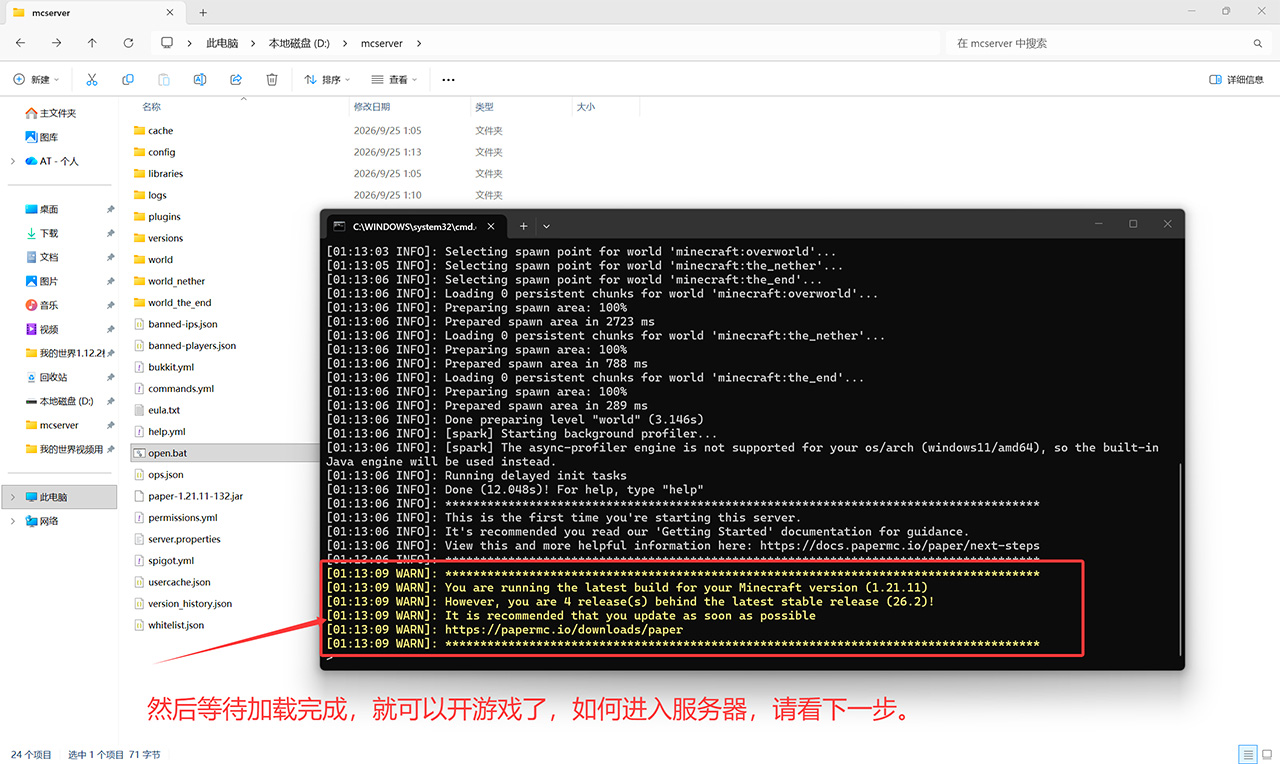Screen dimensions: 1280x764
Task: Expand the AT - 个人 tree node
Action: (x=12, y=161)
